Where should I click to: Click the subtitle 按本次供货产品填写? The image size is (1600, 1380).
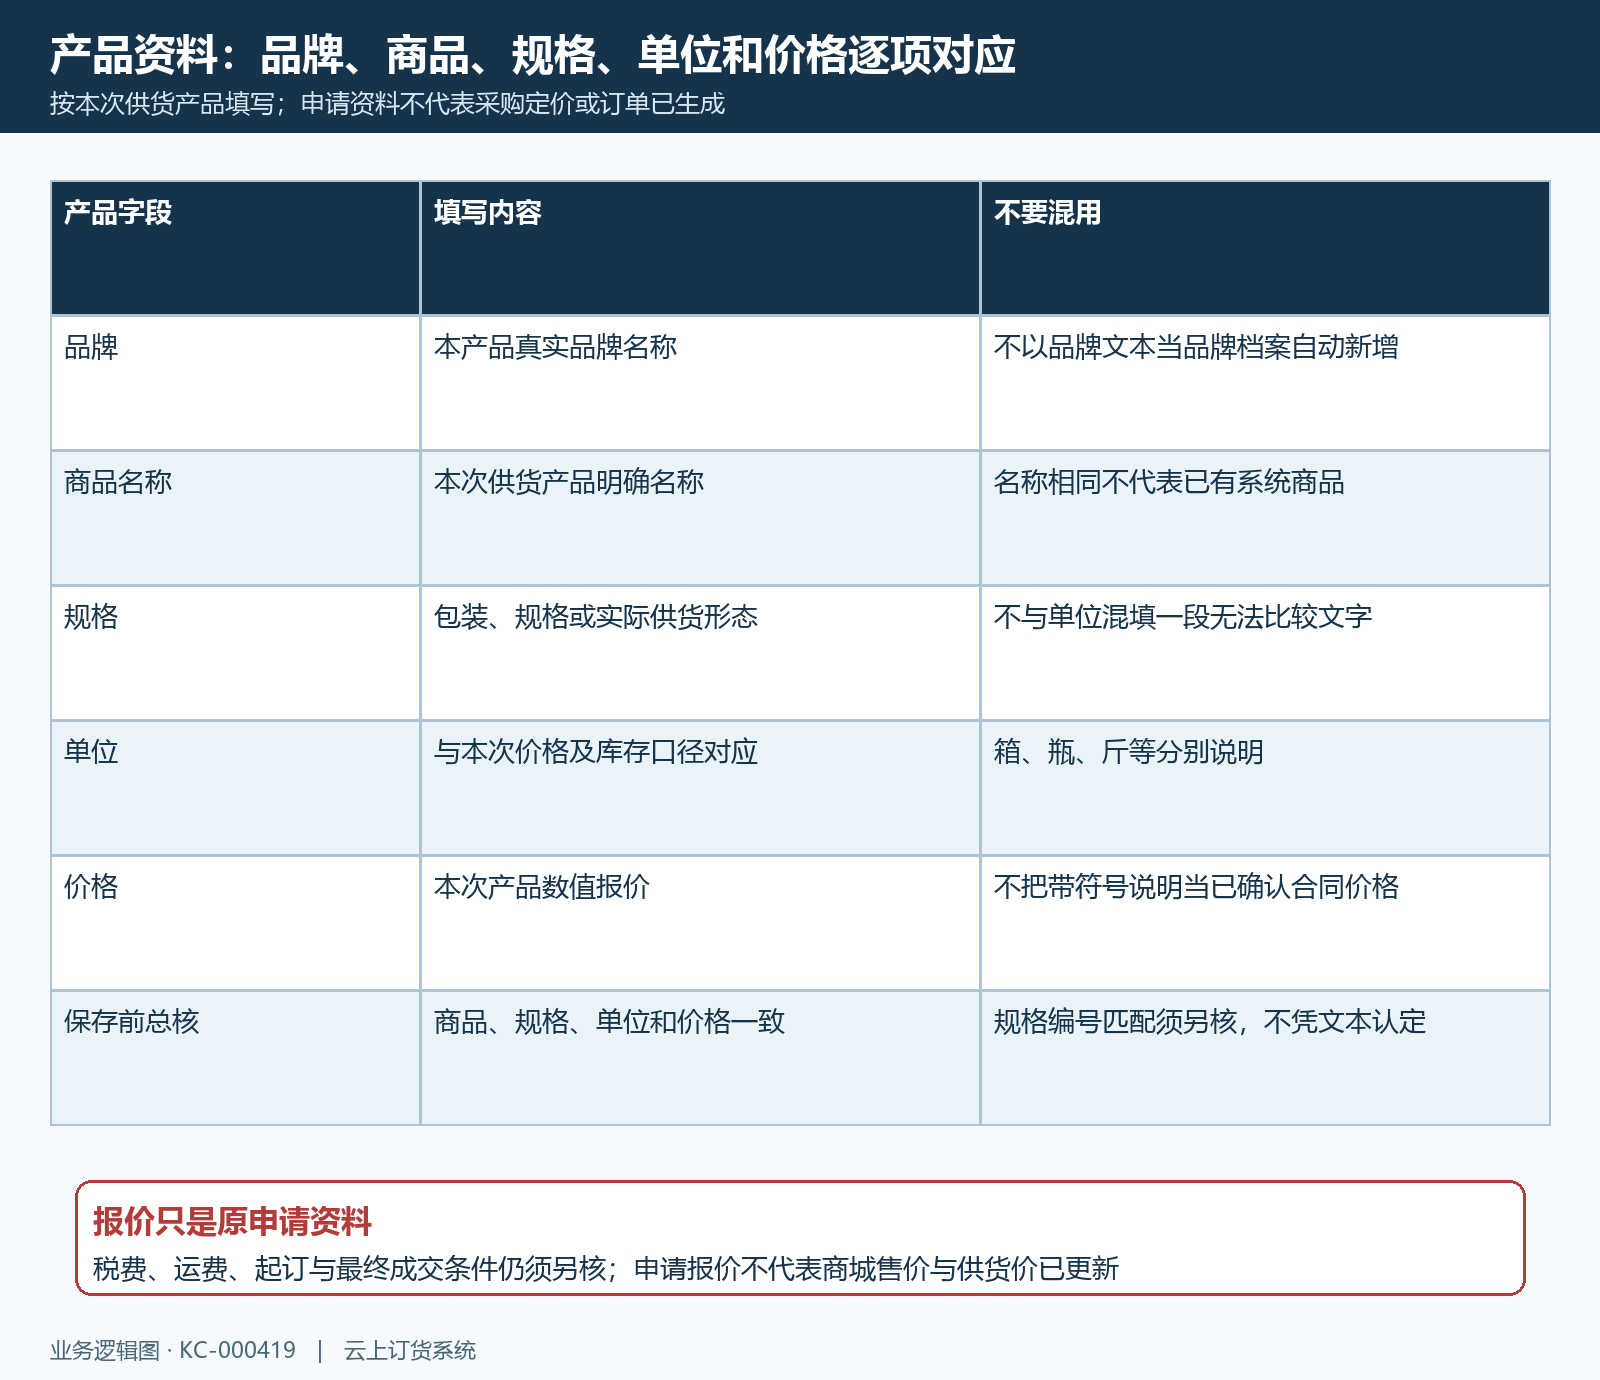tap(162, 104)
